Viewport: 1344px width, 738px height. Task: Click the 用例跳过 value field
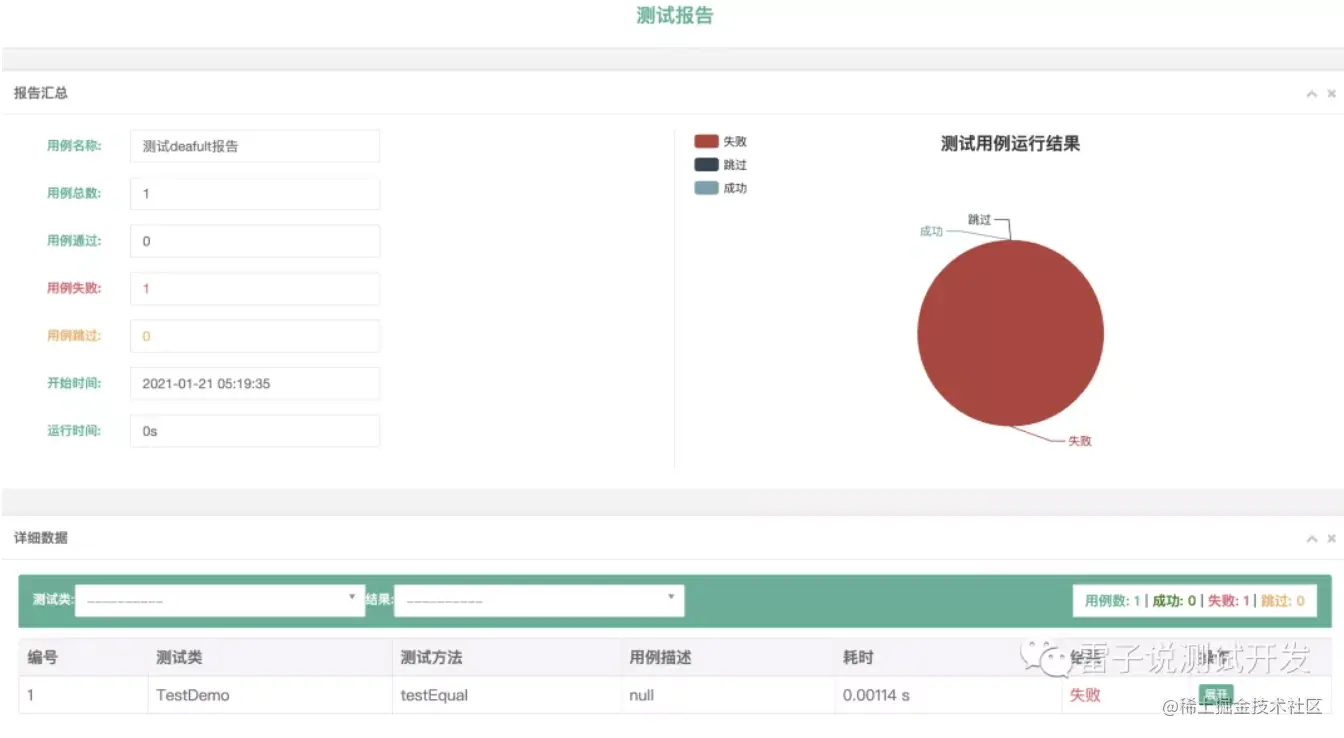[255, 336]
